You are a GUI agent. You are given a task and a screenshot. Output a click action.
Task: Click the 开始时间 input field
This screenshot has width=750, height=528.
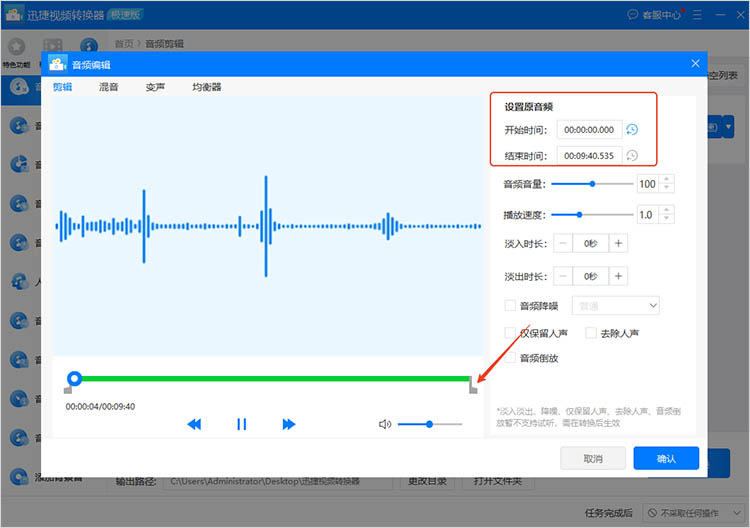589,130
